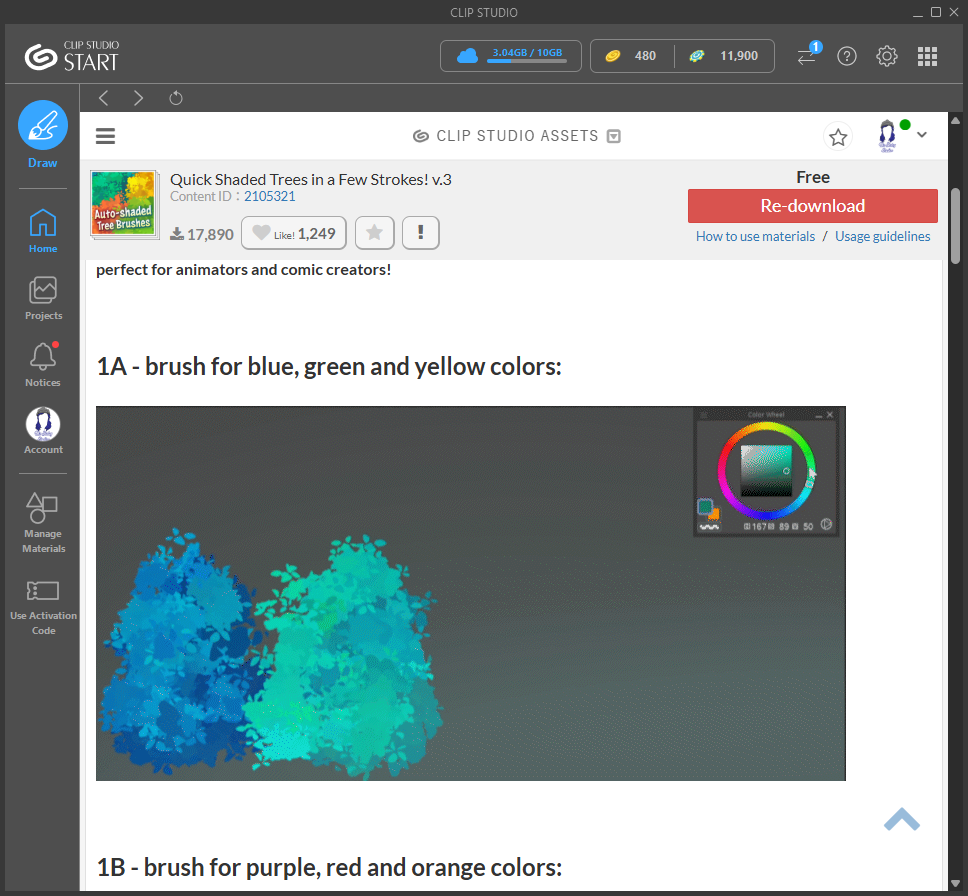Click the Clip Studio START logo
The image size is (968, 896).
point(72,56)
